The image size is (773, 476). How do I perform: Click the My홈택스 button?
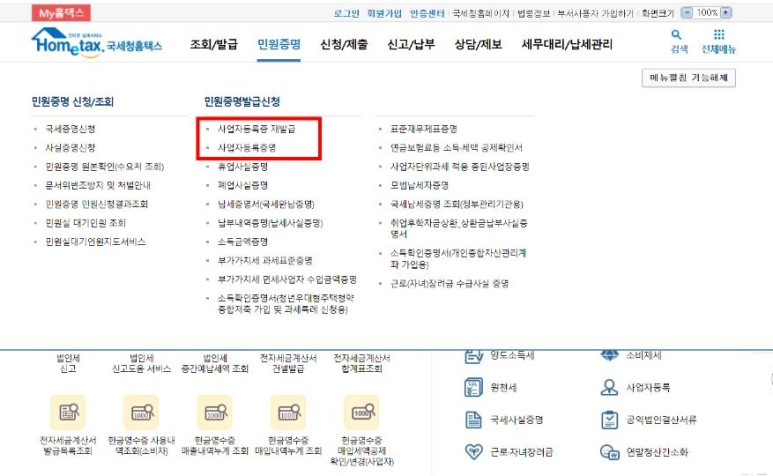(61, 13)
